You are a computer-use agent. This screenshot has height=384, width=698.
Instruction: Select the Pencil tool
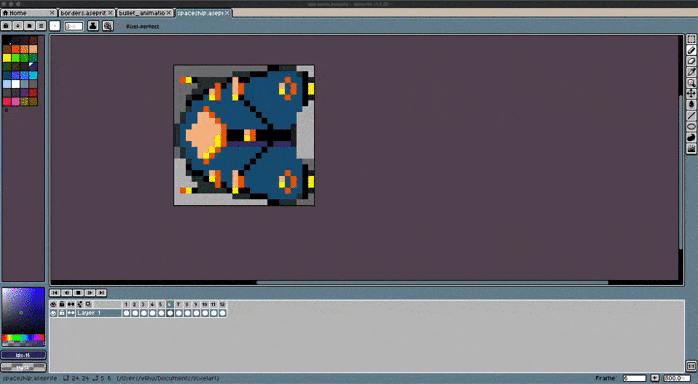click(691, 50)
